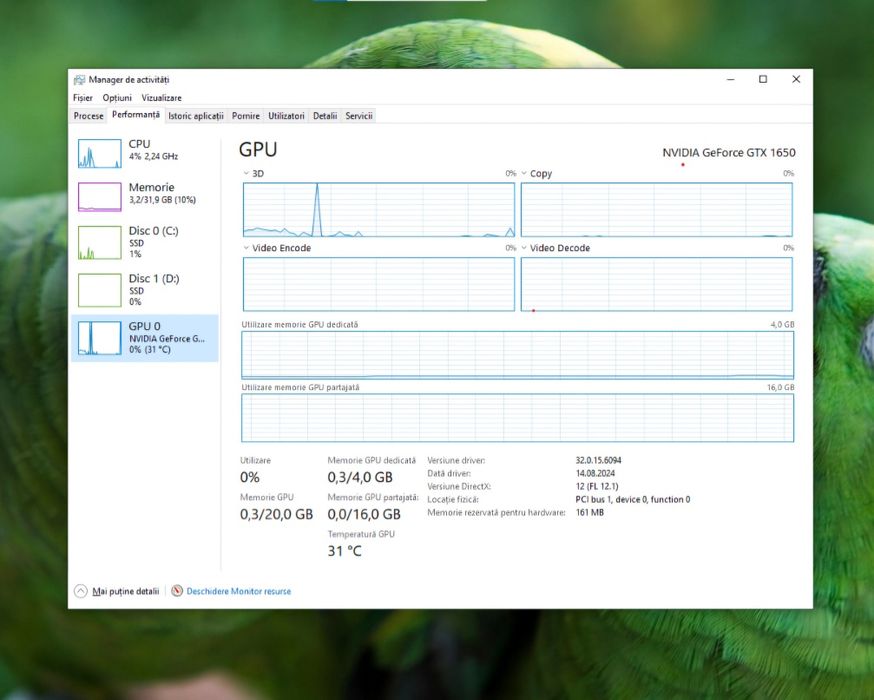Click the Resource Monitor gauge icon

177,591
